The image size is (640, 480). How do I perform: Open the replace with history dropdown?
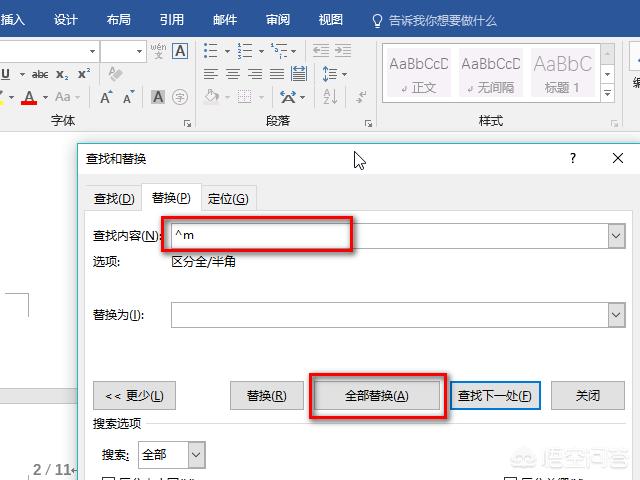[616, 315]
